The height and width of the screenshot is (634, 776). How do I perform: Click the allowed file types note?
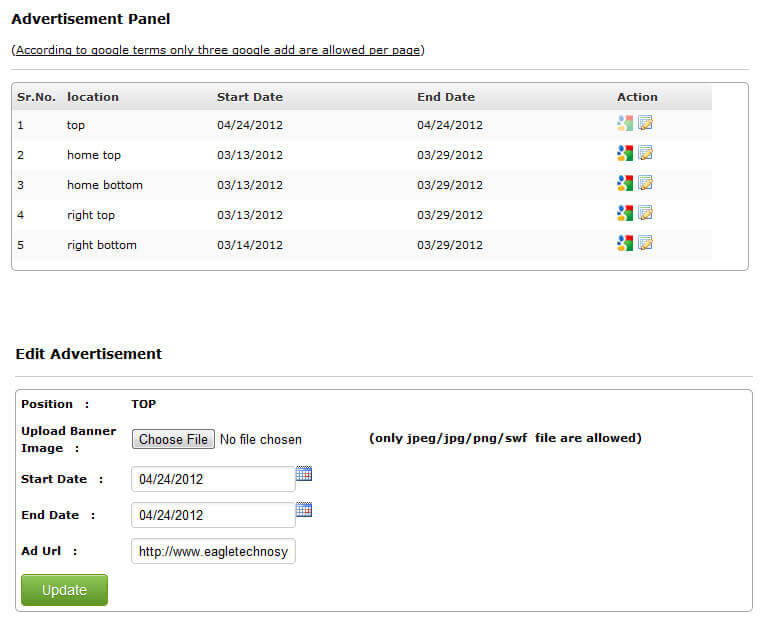(x=505, y=438)
